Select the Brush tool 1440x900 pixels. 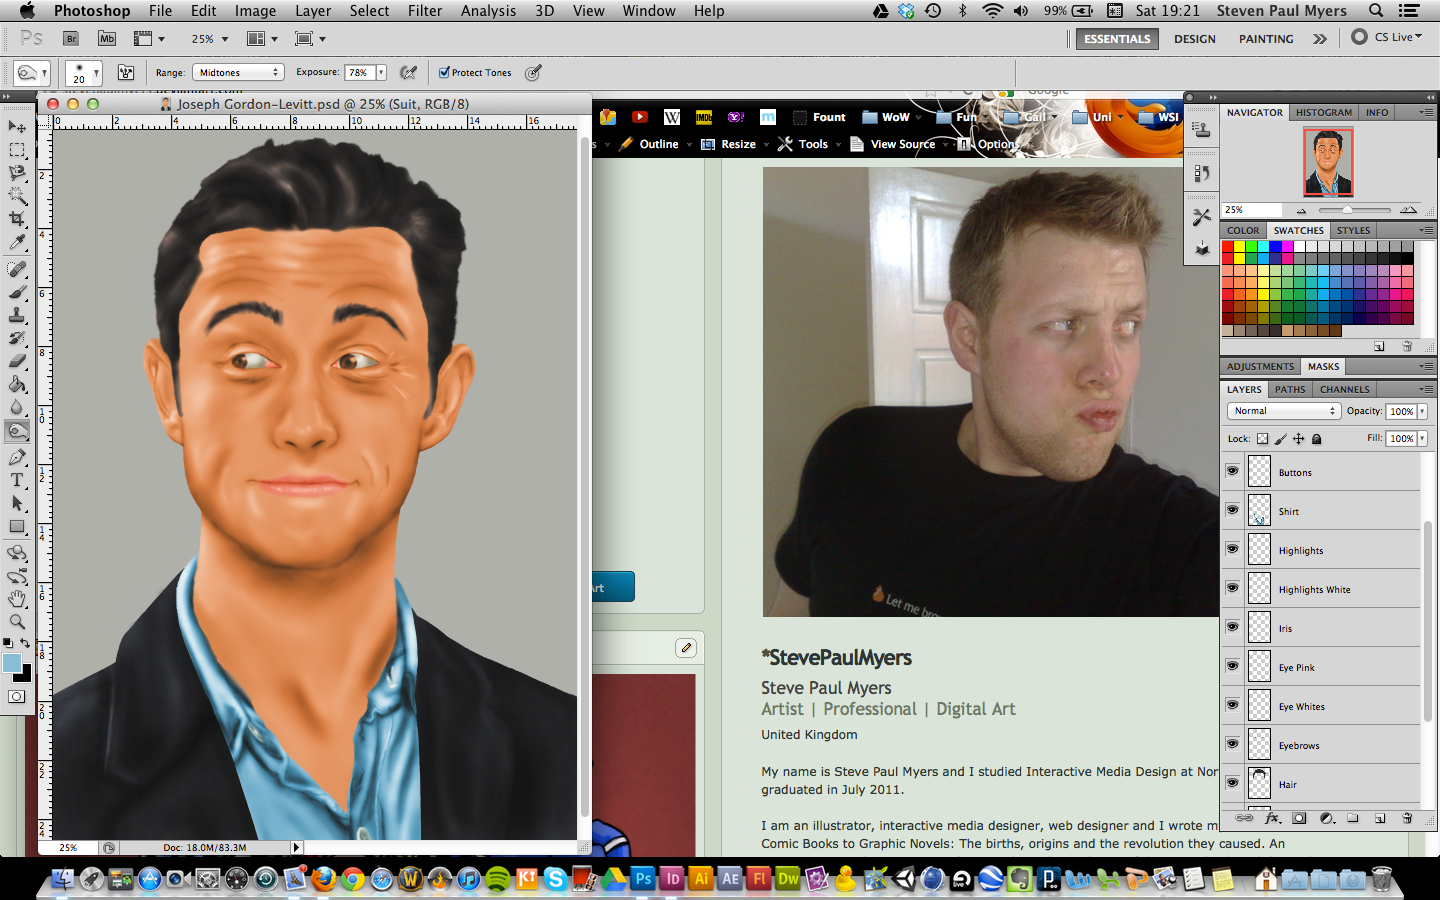pos(17,293)
